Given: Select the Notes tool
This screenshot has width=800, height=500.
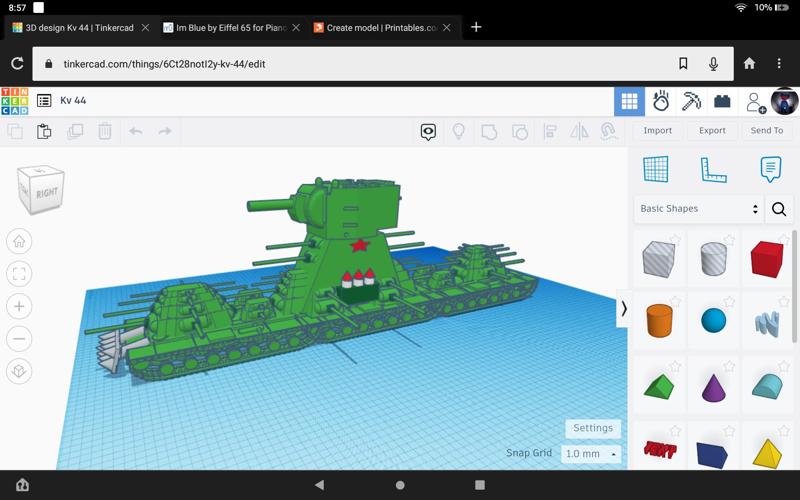Looking at the screenshot, I should 770,169.
